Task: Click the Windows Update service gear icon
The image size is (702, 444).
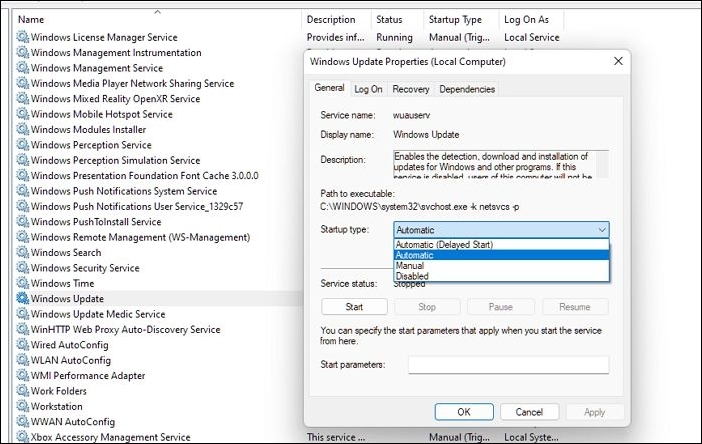Action: coord(23,299)
